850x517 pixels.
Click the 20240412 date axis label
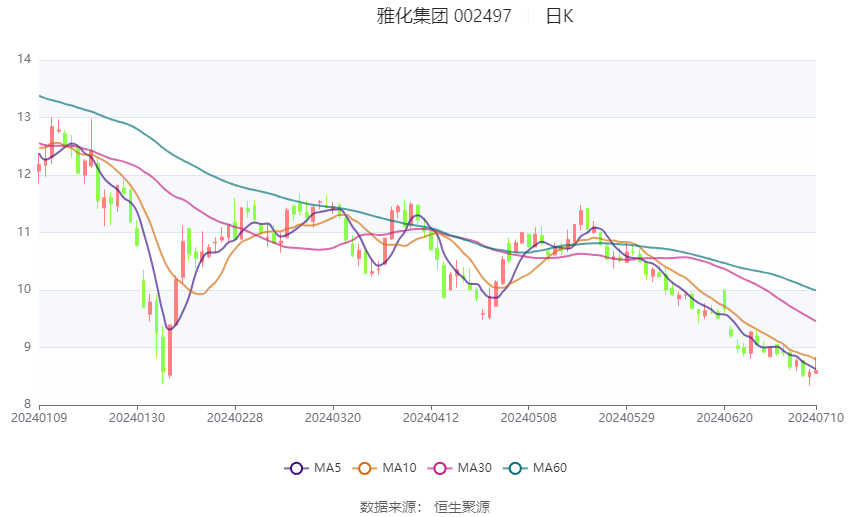click(x=431, y=418)
